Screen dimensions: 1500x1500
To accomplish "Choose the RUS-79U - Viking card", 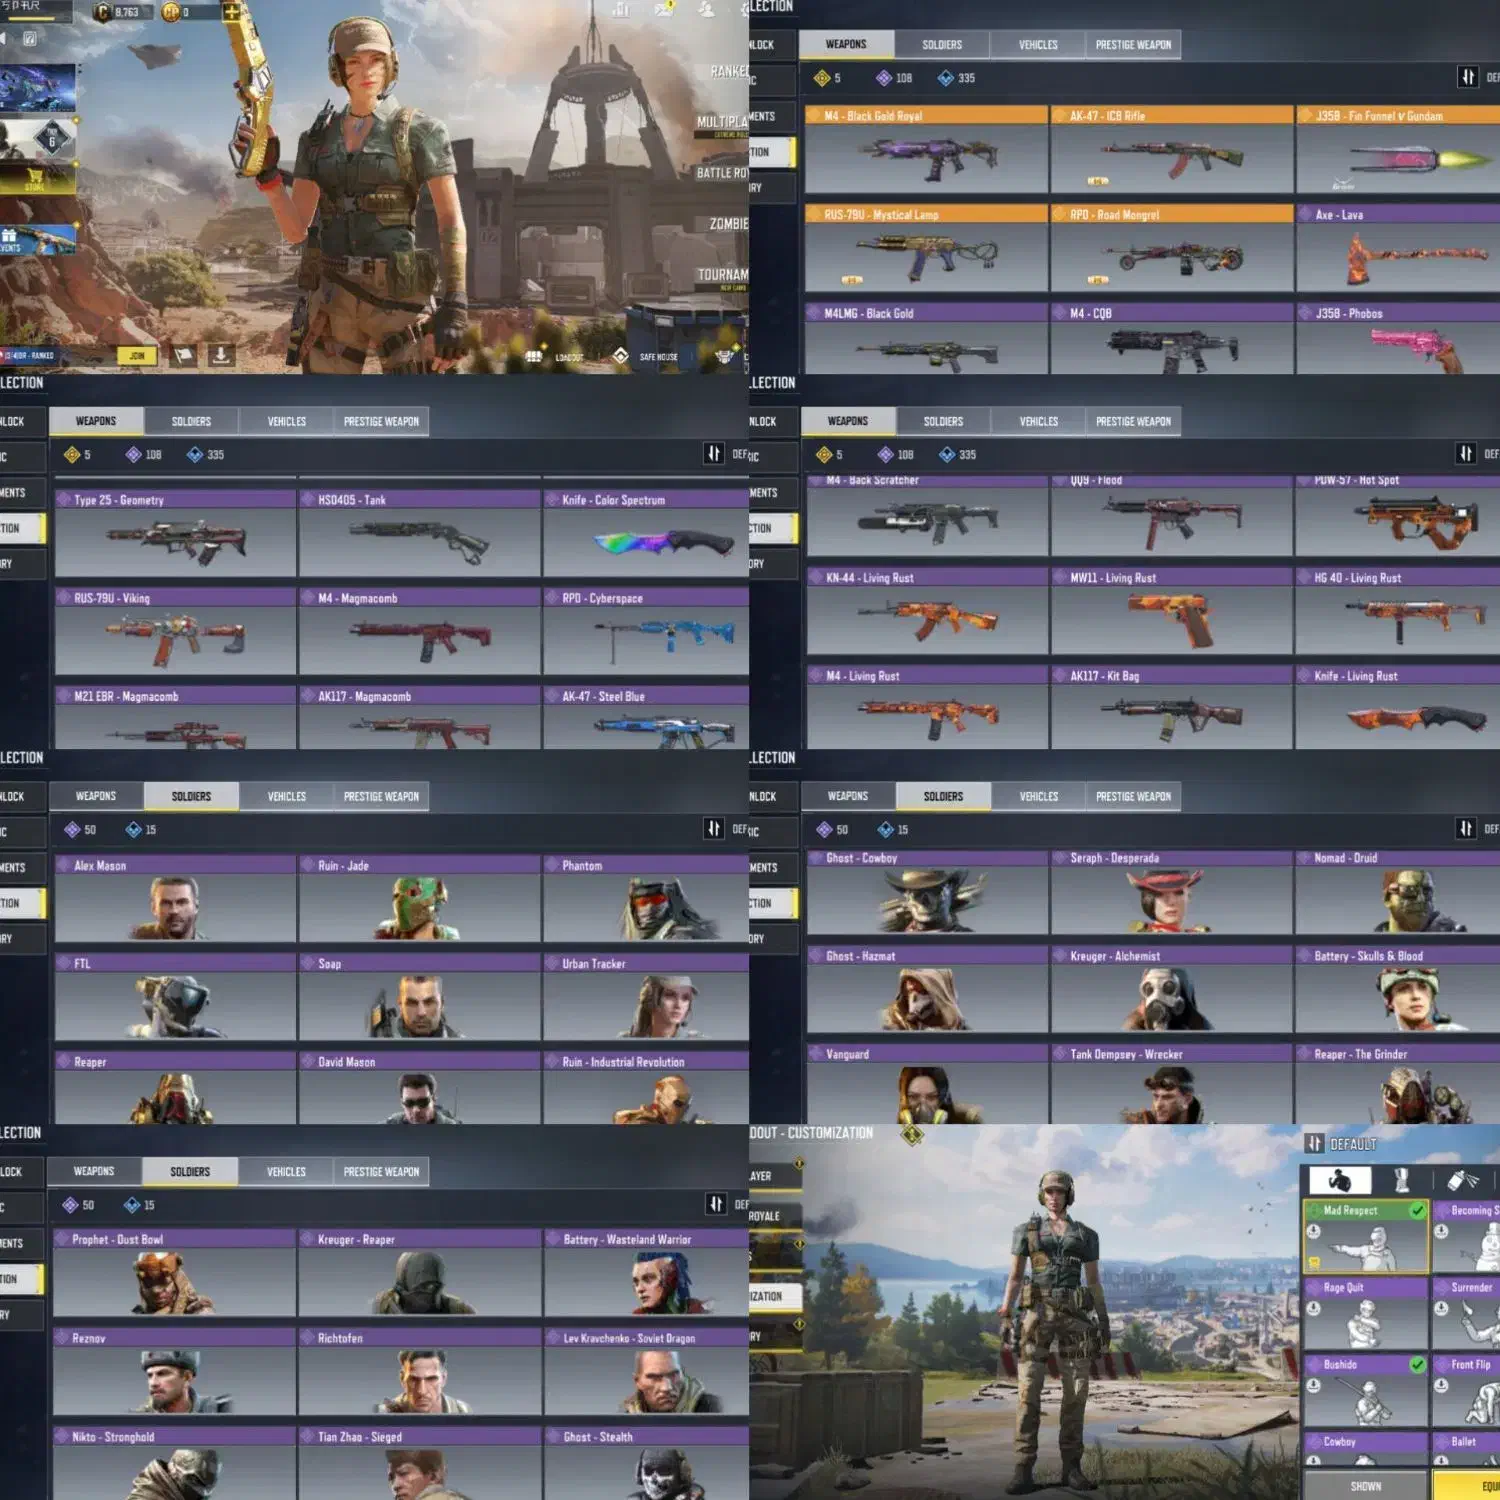I will [x=175, y=632].
